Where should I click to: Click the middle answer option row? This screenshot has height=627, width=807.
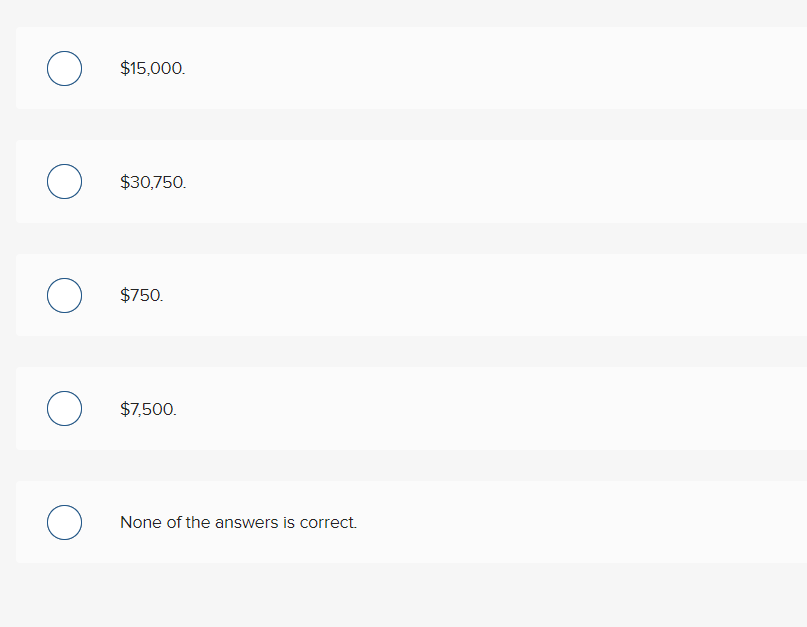point(400,295)
